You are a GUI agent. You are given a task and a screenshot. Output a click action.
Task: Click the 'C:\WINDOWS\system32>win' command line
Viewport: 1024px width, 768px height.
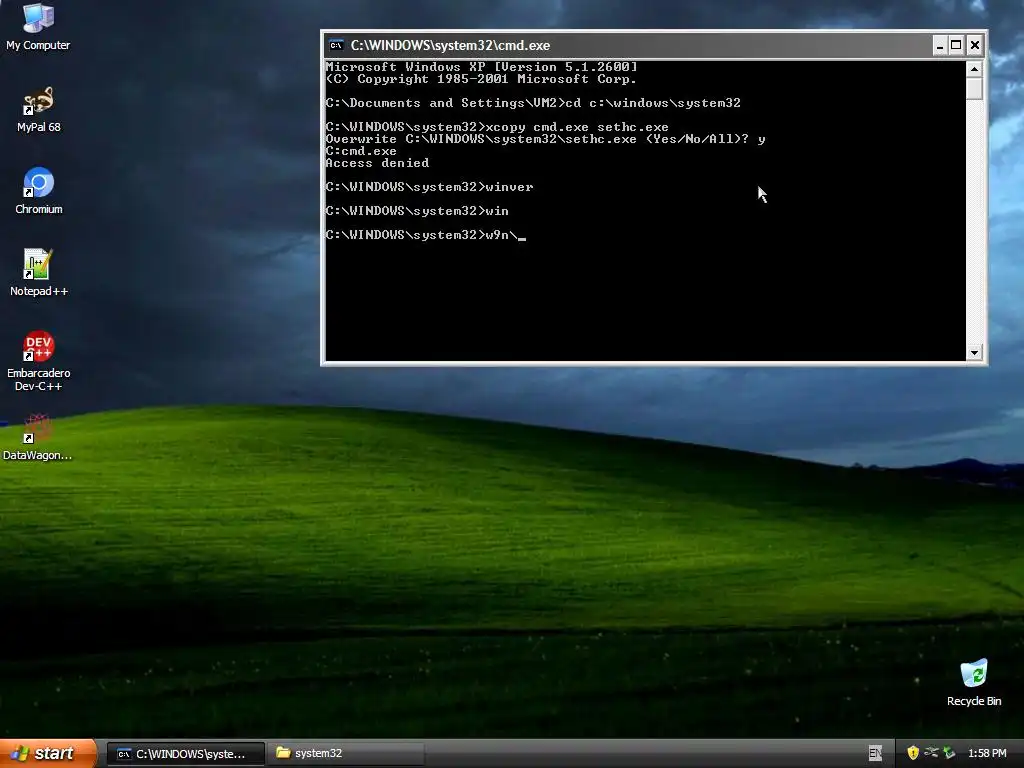pos(417,210)
